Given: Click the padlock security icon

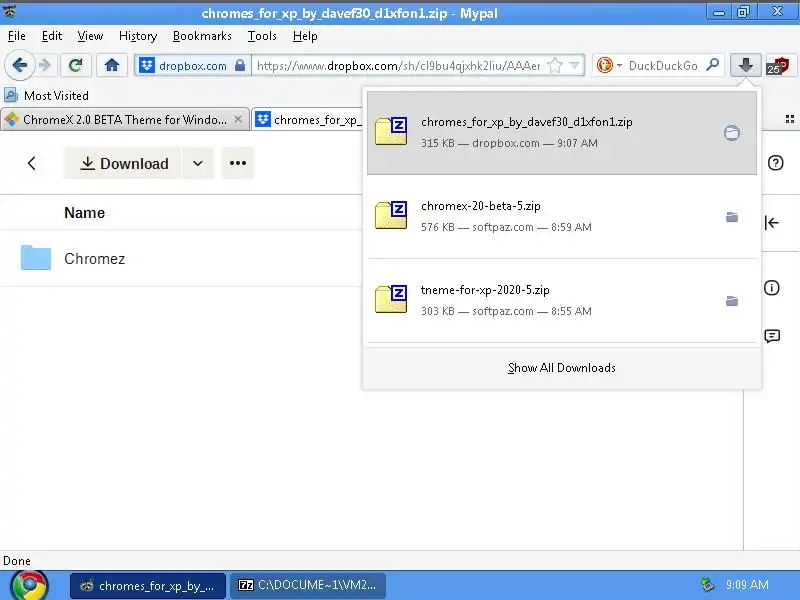Looking at the screenshot, I should [240, 65].
